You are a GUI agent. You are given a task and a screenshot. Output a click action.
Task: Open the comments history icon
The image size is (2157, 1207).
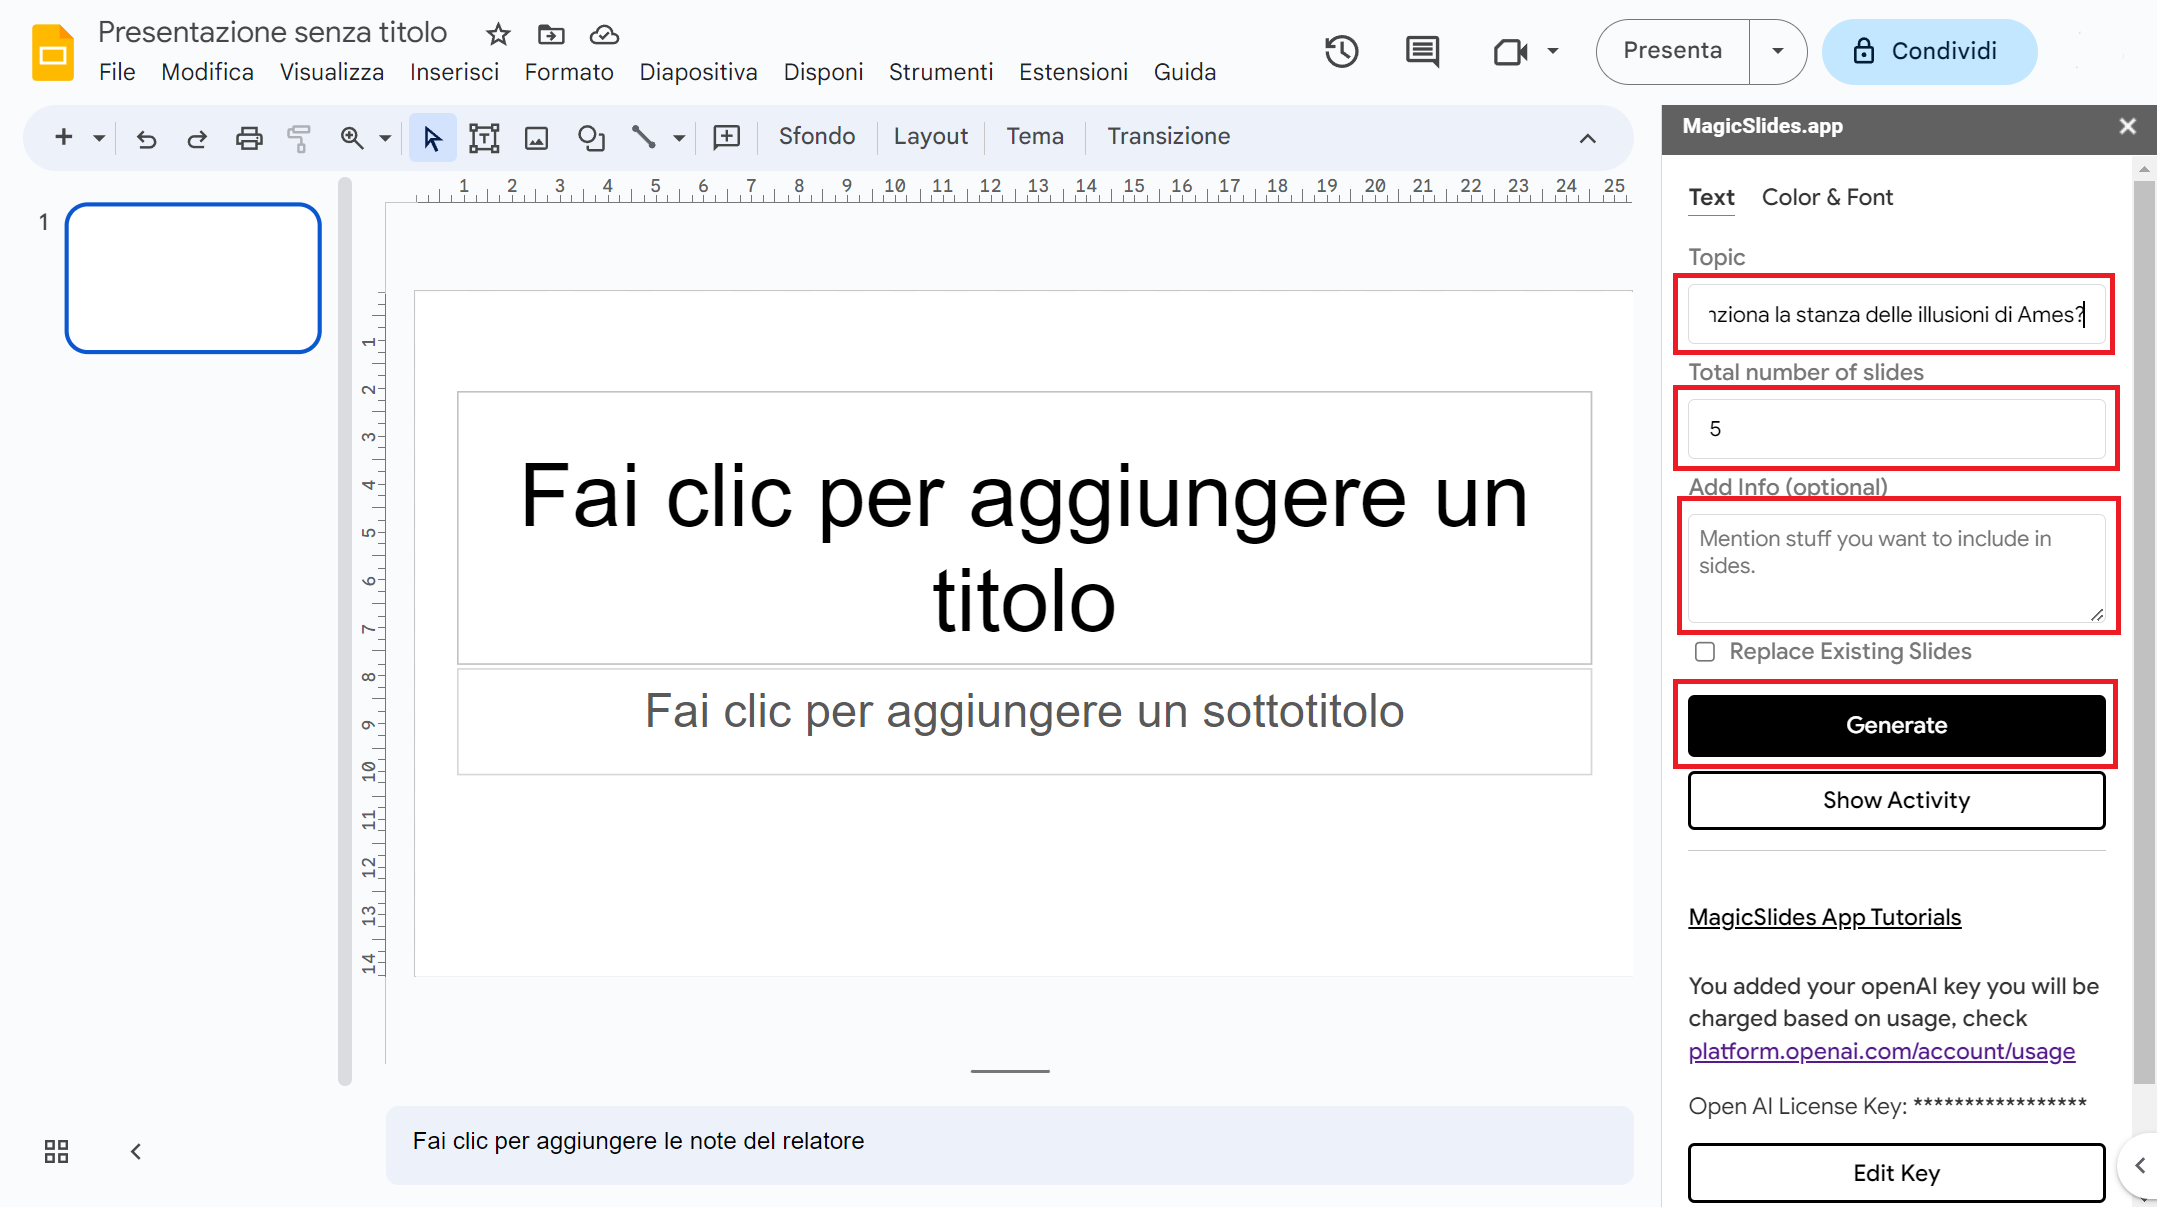pos(1421,51)
